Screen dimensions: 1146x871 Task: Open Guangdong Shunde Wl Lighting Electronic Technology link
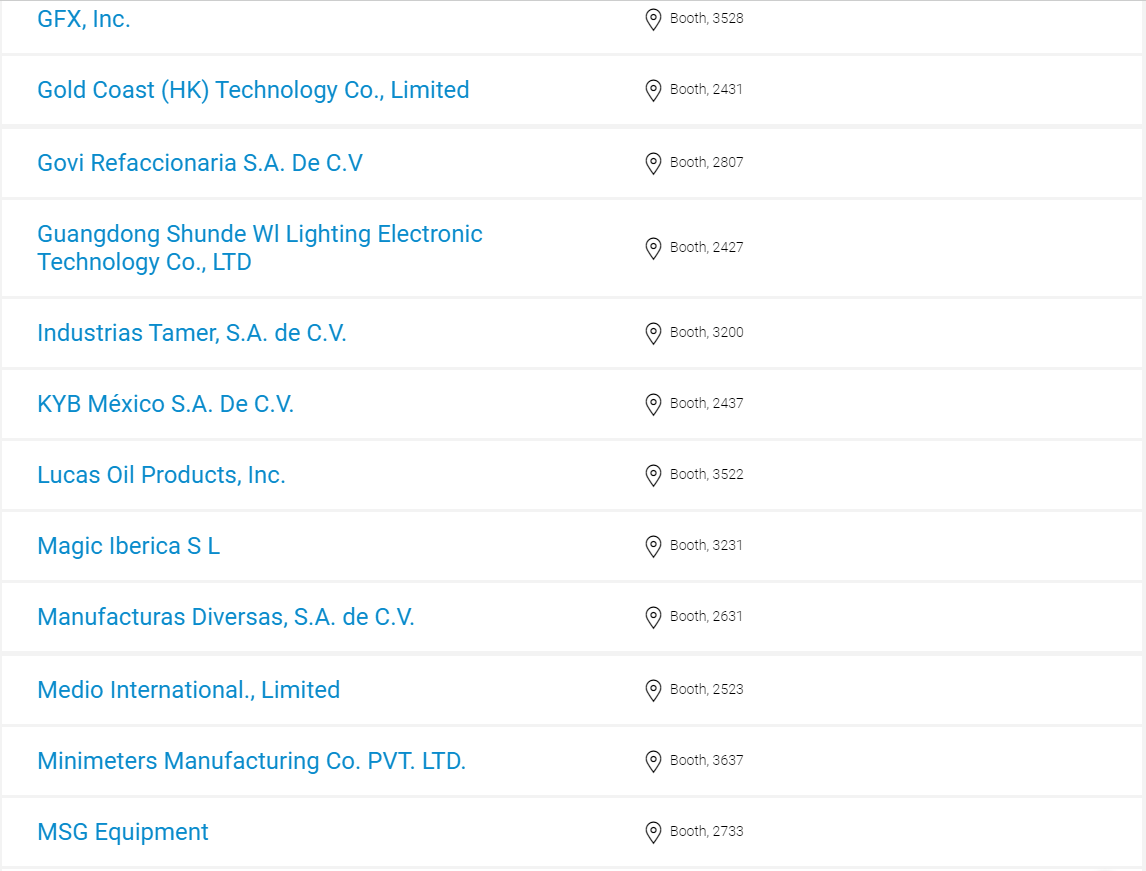coord(260,248)
